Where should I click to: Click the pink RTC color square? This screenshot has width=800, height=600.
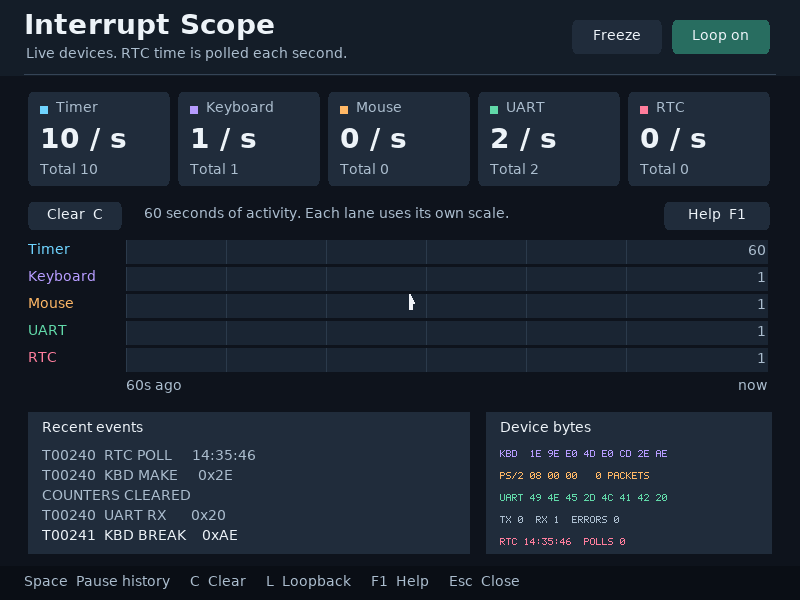coord(644,110)
